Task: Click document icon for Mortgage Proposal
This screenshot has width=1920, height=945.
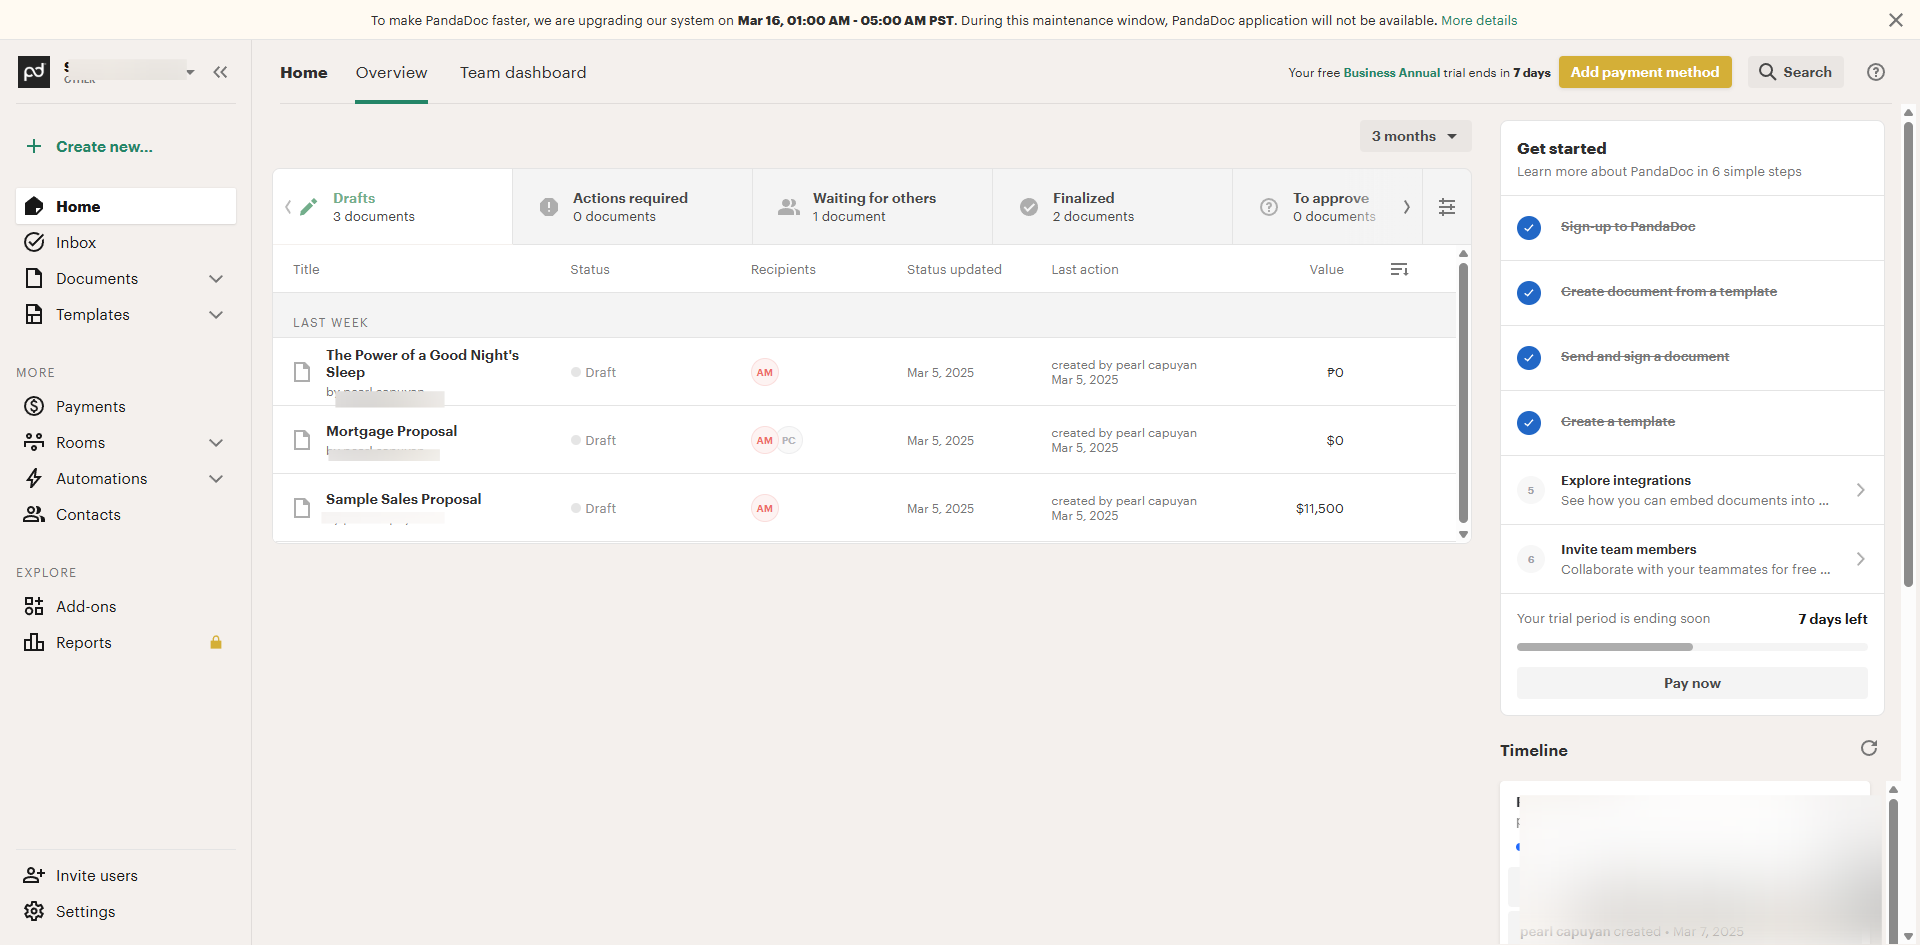Action: click(302, 440)
